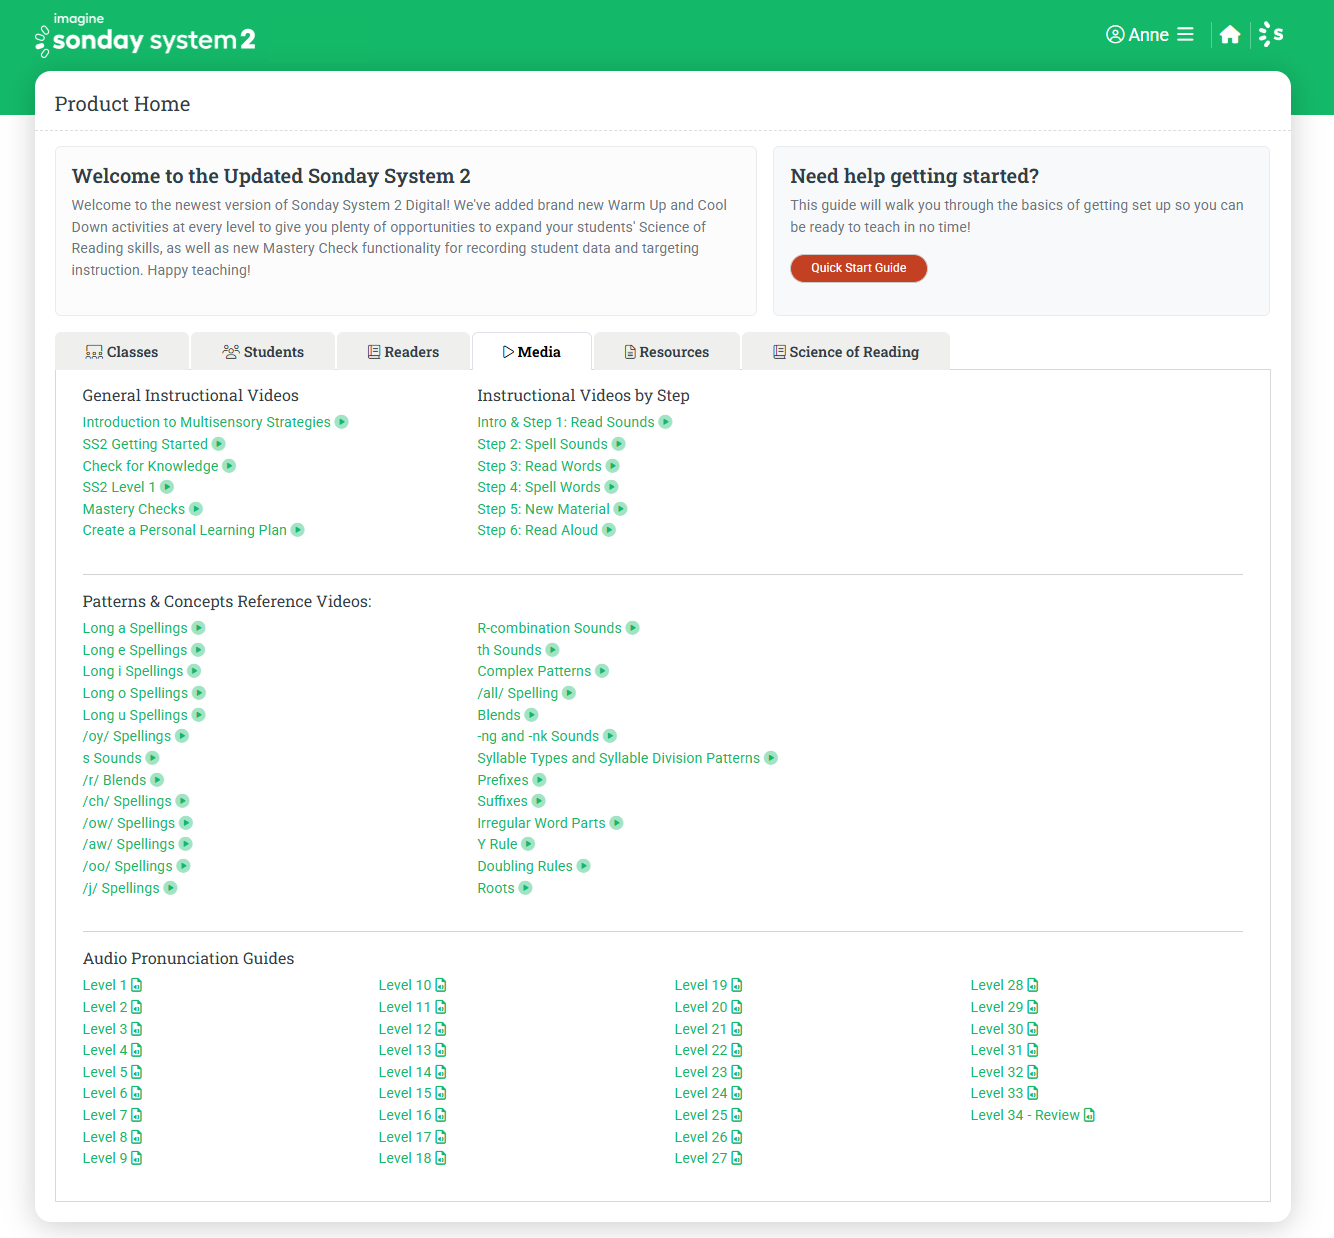Open Syllable Types and Syllable Division Patterns
Viewport: 1334px width, 1238px height.
coord(618,758)
